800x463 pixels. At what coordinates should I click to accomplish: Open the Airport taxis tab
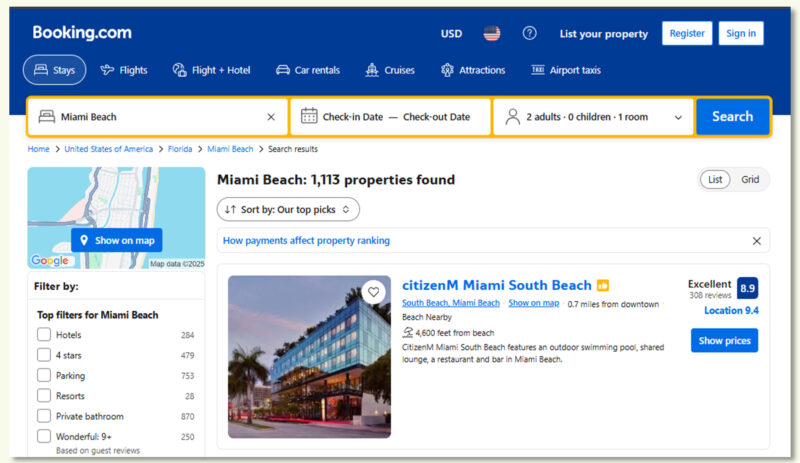click(566, 70)
